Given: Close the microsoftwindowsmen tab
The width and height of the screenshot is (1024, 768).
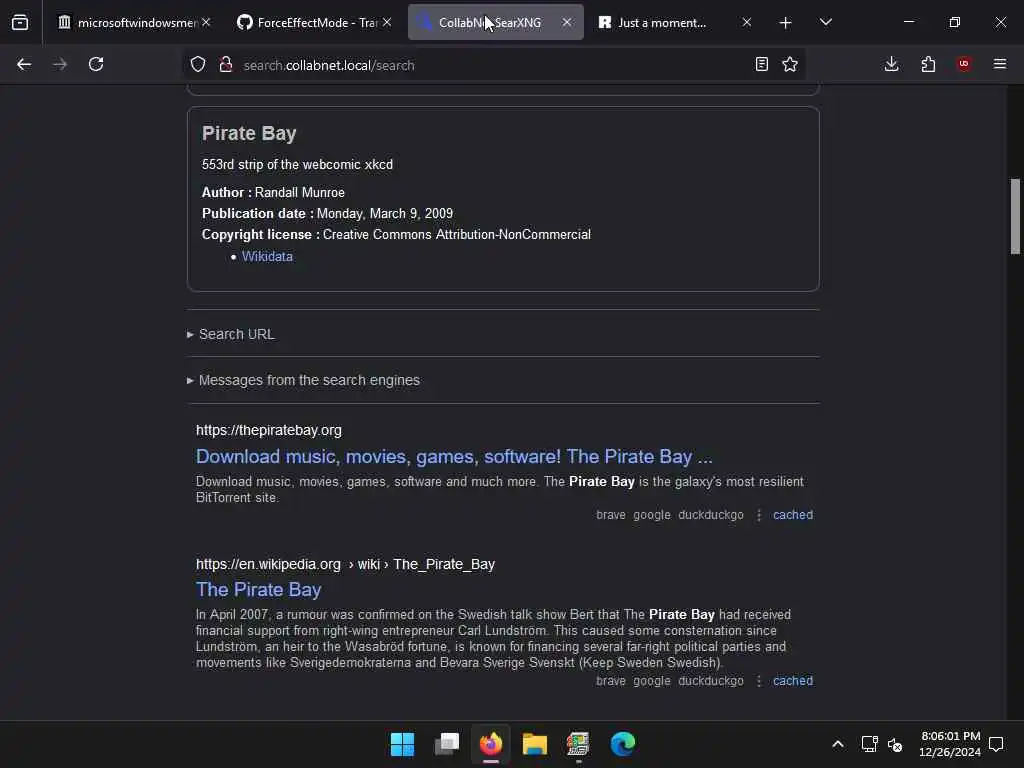Looking at the screenshot, I should tap(206, 23).
